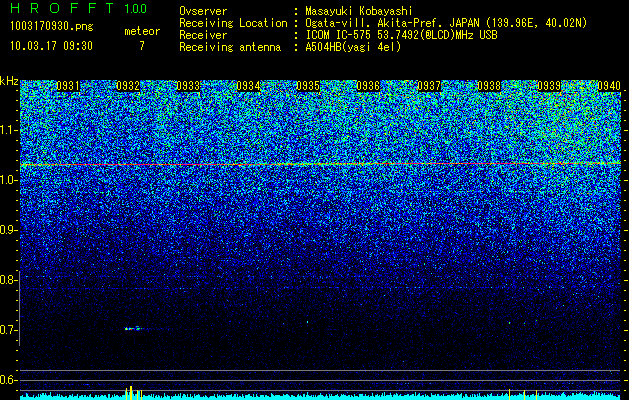Click the 0936 time marker

pos(368,86)
